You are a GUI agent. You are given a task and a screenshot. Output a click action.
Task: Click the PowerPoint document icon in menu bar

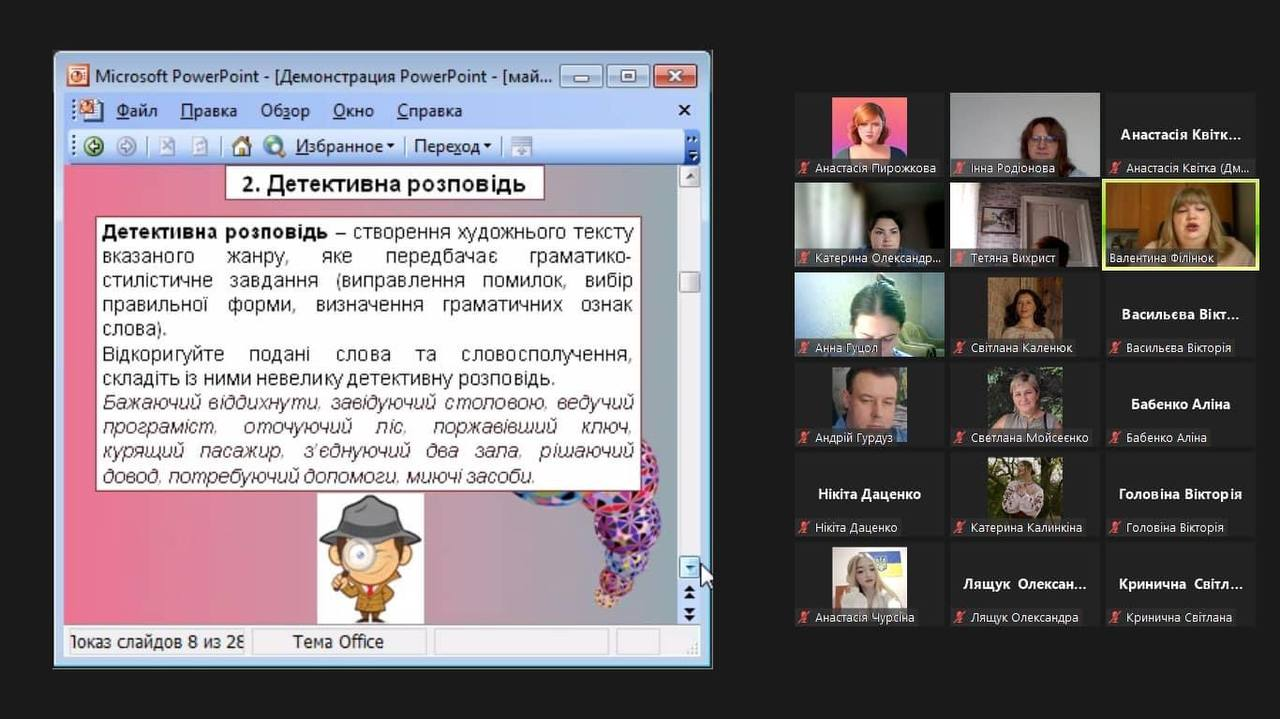91,110
